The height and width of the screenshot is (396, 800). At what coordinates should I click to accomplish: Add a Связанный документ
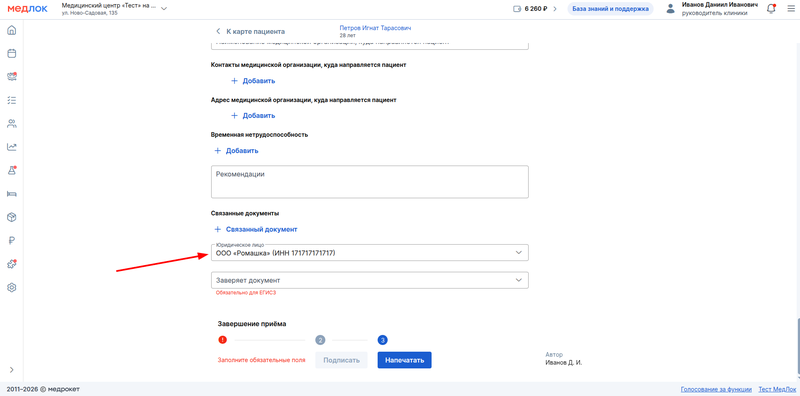point(256,229)
